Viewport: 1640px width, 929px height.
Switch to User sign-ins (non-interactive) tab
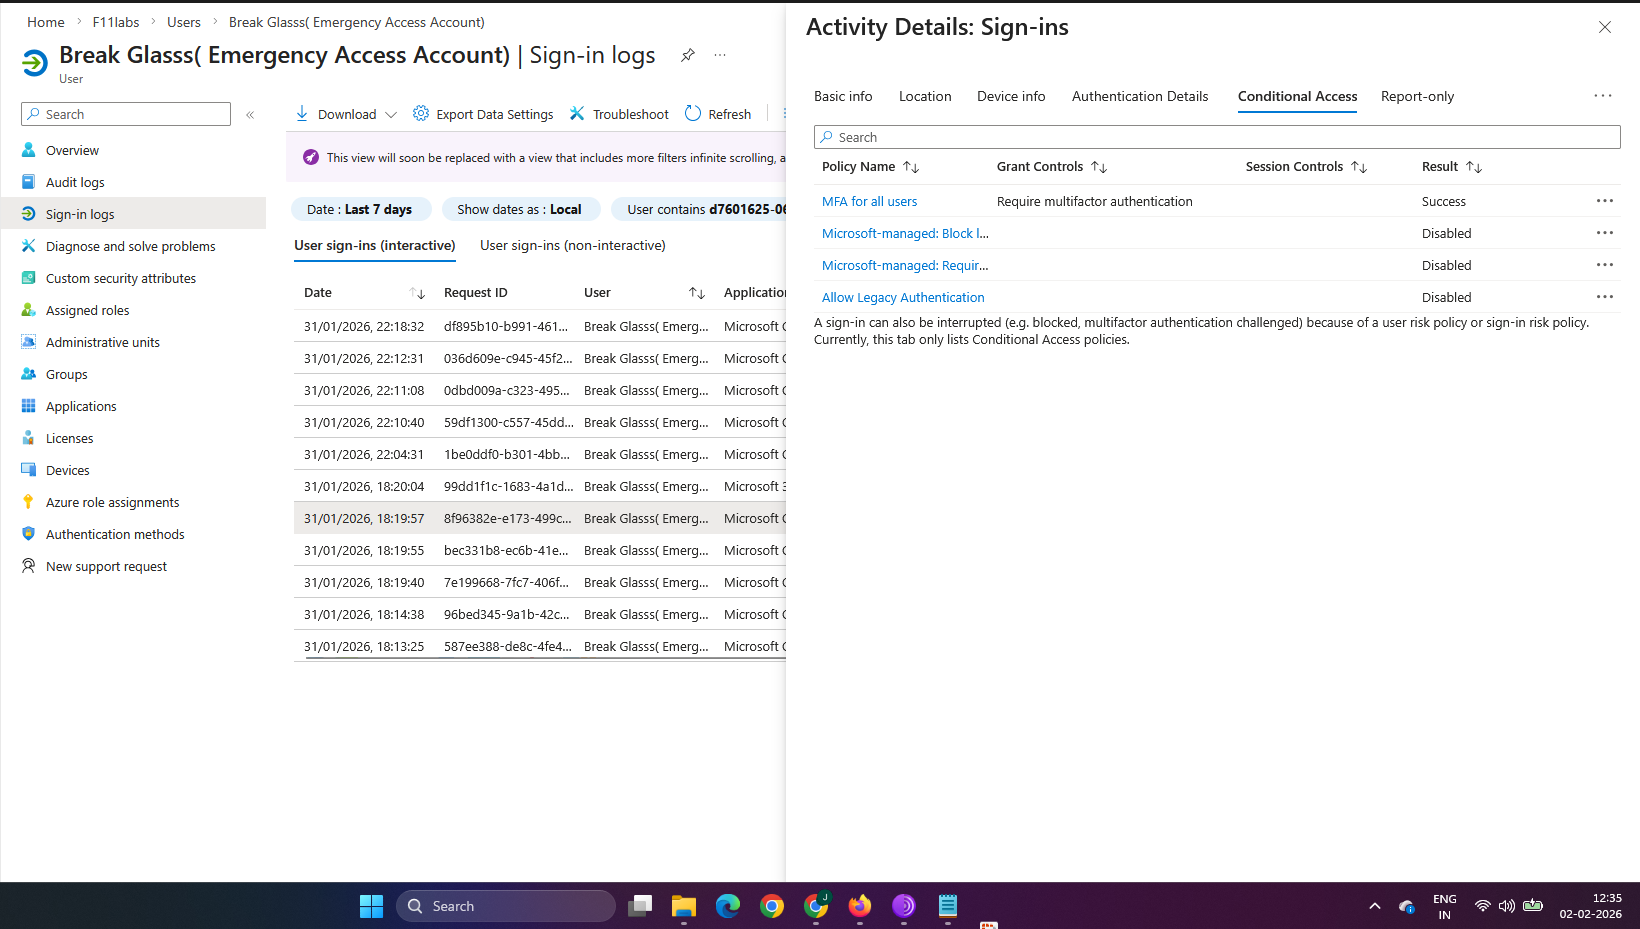(x=572, y=245)
